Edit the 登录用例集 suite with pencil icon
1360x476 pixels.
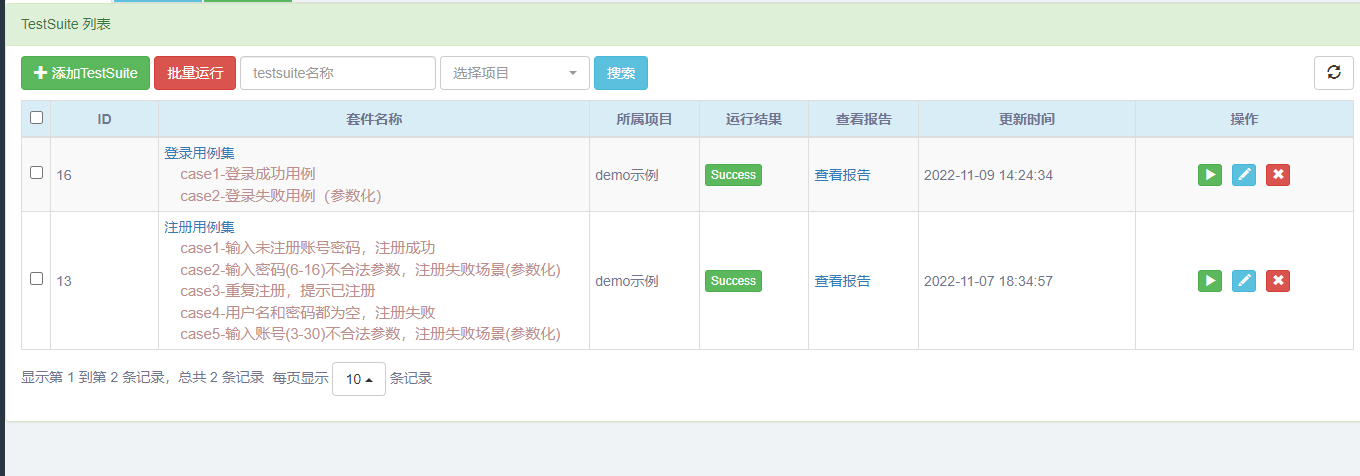click(x=1244, y=175)
